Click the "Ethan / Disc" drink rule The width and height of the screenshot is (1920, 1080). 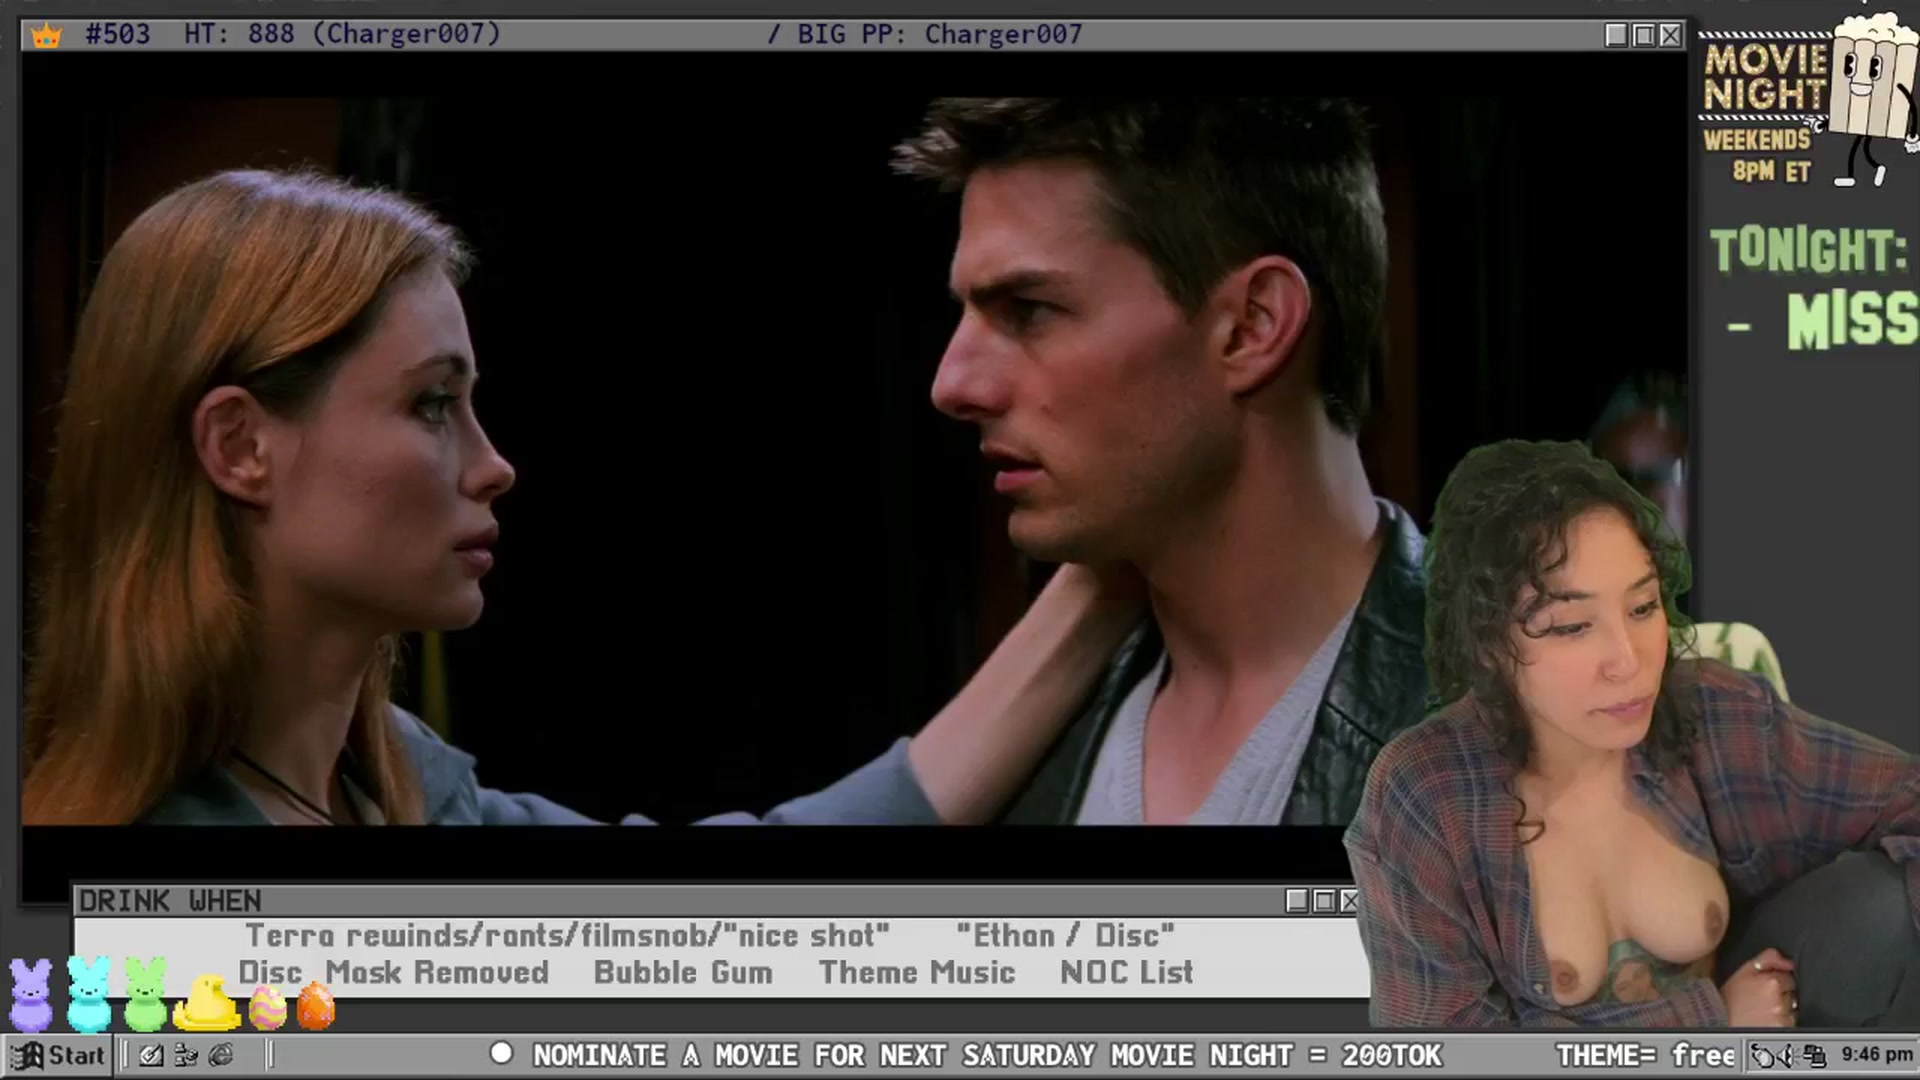1065,936
